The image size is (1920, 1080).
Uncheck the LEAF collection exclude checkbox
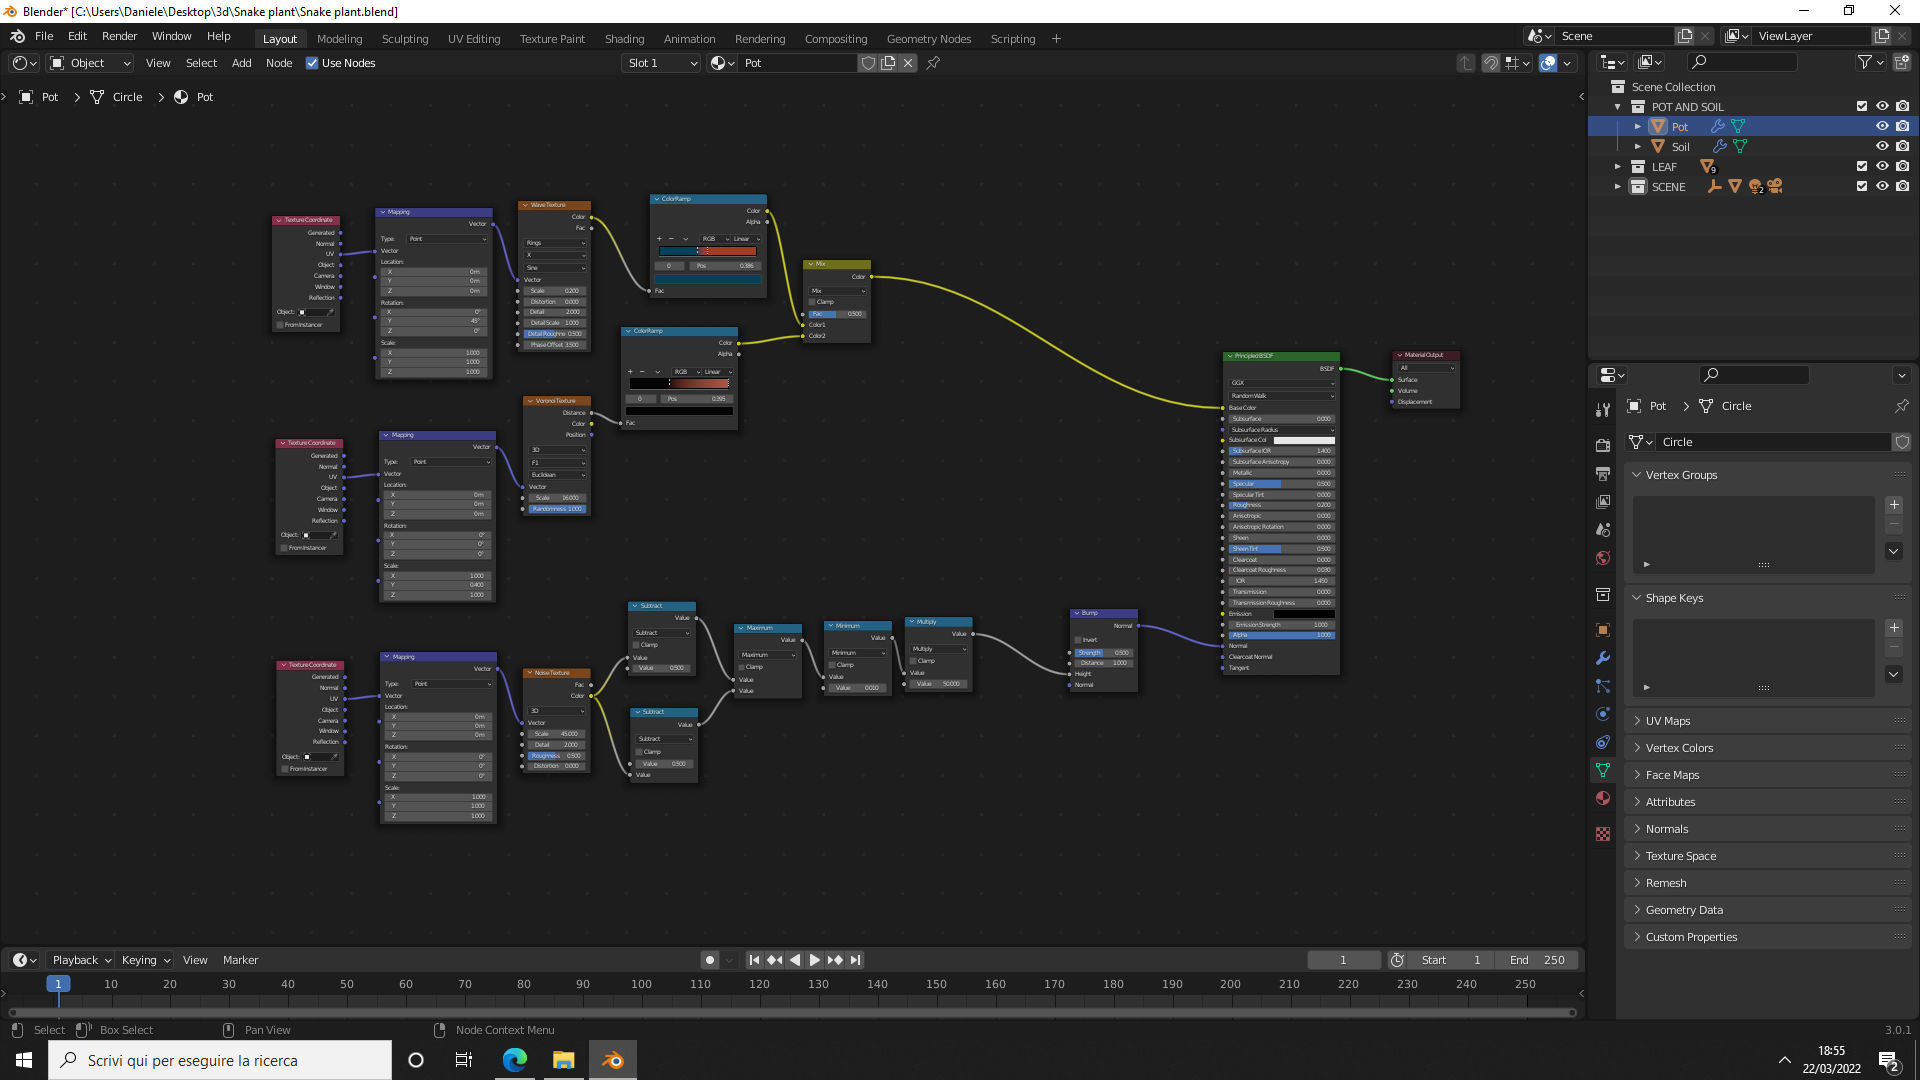[1861, 166]
